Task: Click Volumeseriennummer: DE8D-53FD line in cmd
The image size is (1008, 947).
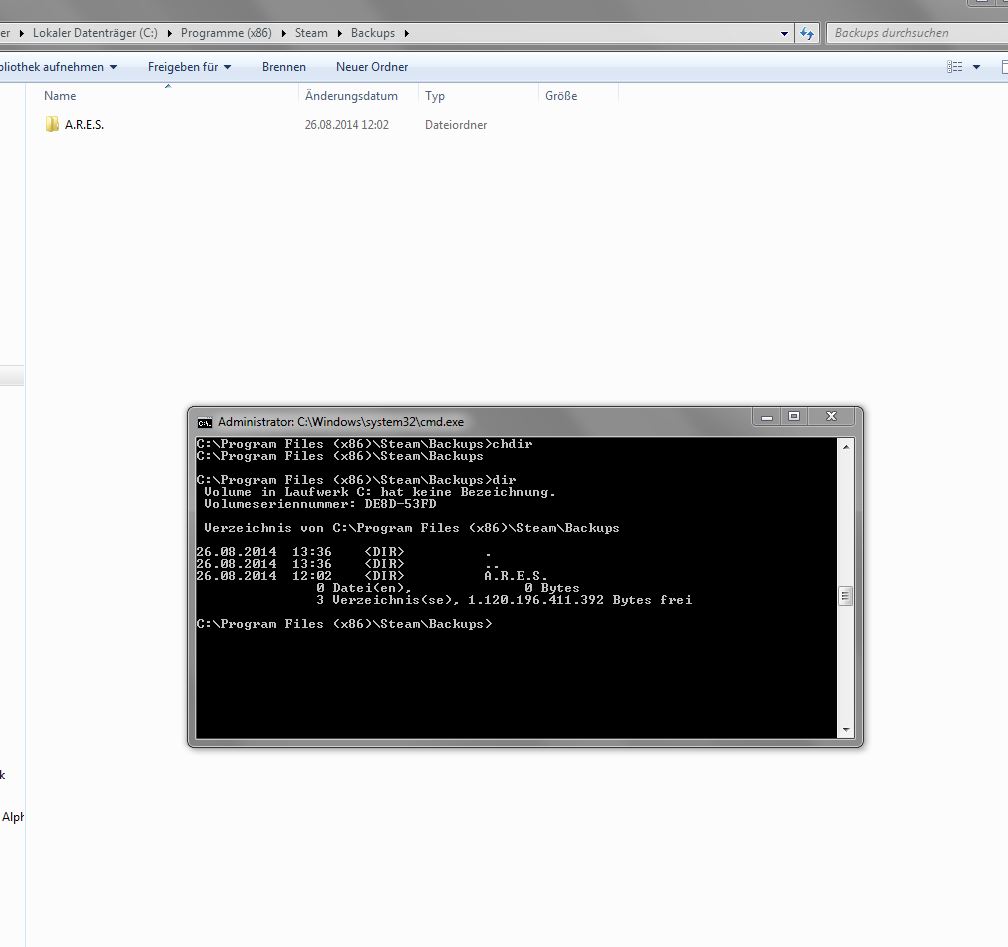Action: pos(320,504)
